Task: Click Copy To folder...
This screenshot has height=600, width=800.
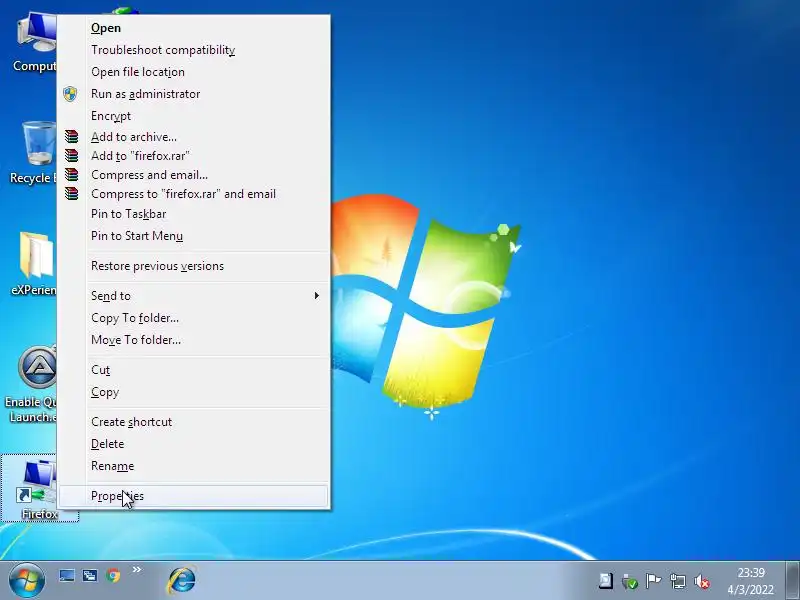Action: pyautogui.click(x=194, y=318)
